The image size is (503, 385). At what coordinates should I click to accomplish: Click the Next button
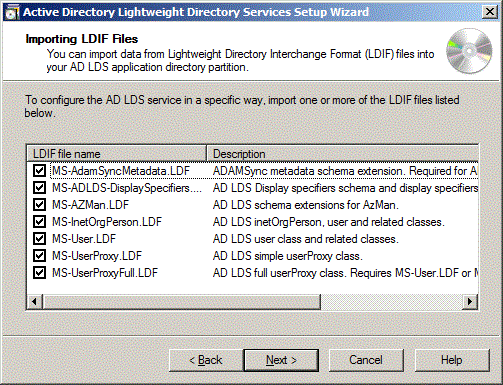pos(281,360)
